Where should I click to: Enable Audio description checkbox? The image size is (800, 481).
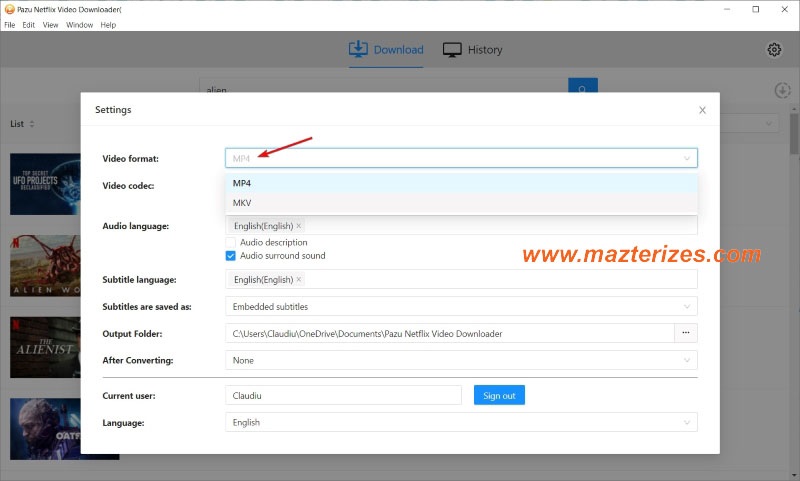231,242
